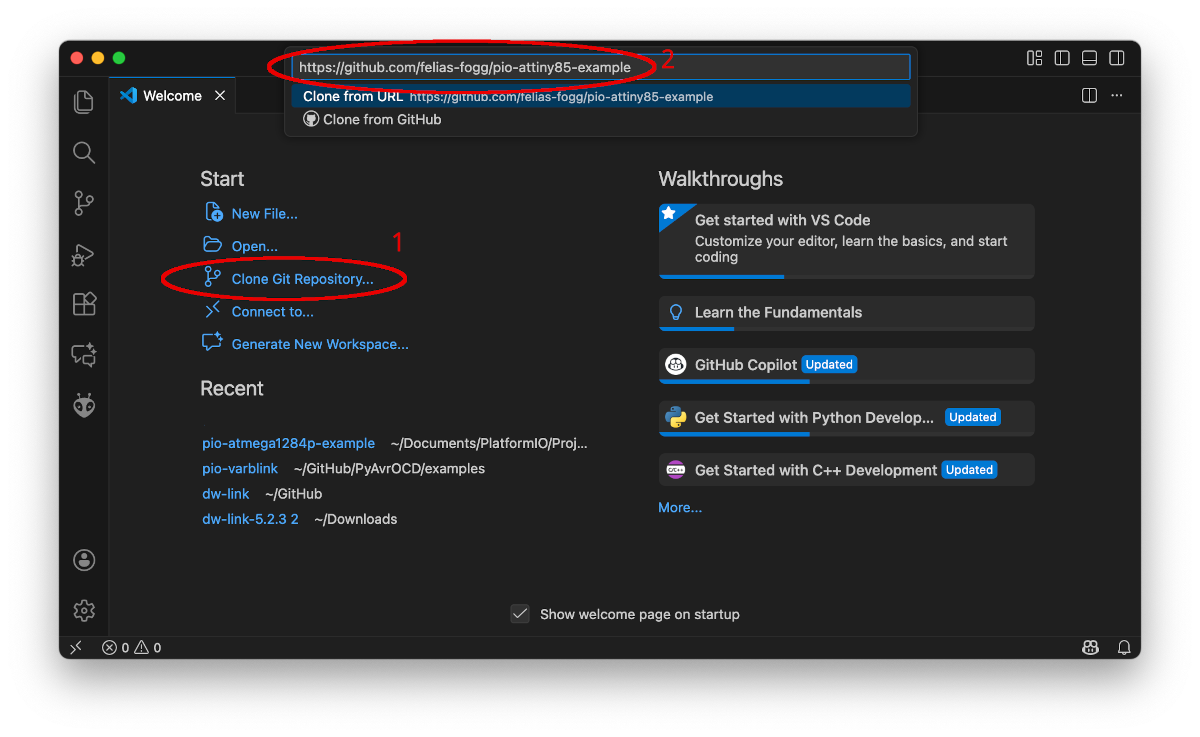Screen dimensions: 1200x737
Task: Toggle the Panel layout icon
Action: pyautogui.click(x=1090, y=58)
